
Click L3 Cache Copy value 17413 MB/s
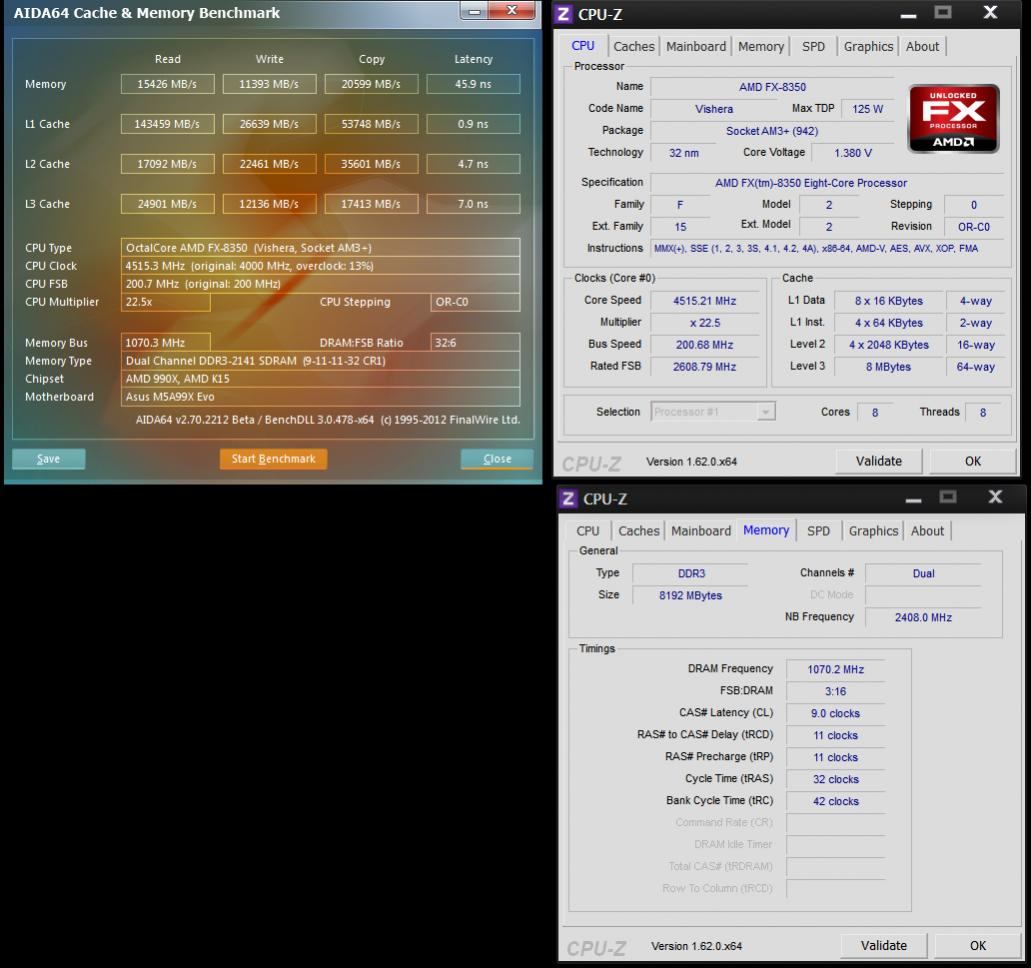[x=372, y=204]
